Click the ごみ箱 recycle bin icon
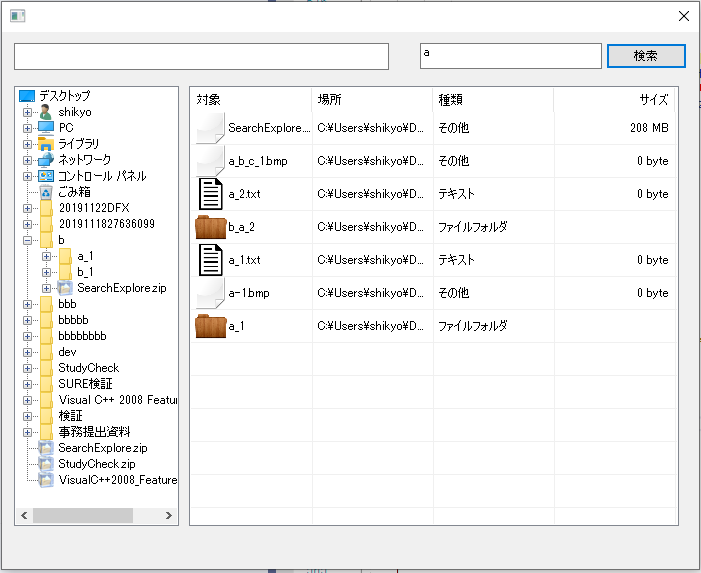Image resolution: width=701 pixels, height=573 pixels. 46,192
